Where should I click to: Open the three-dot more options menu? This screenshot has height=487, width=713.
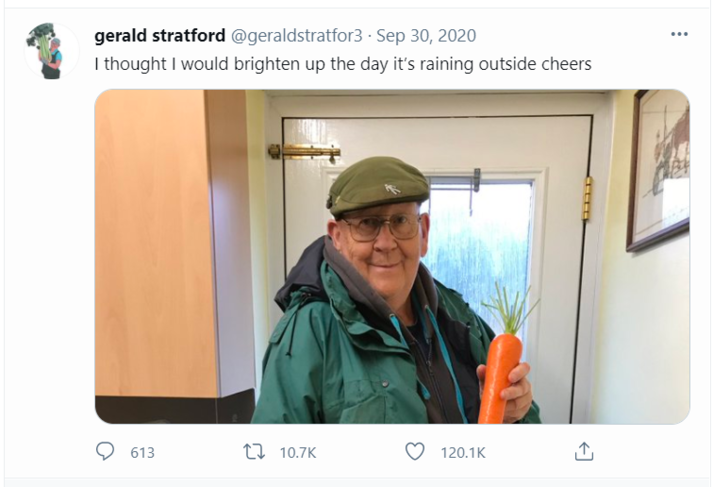[679, 34]
